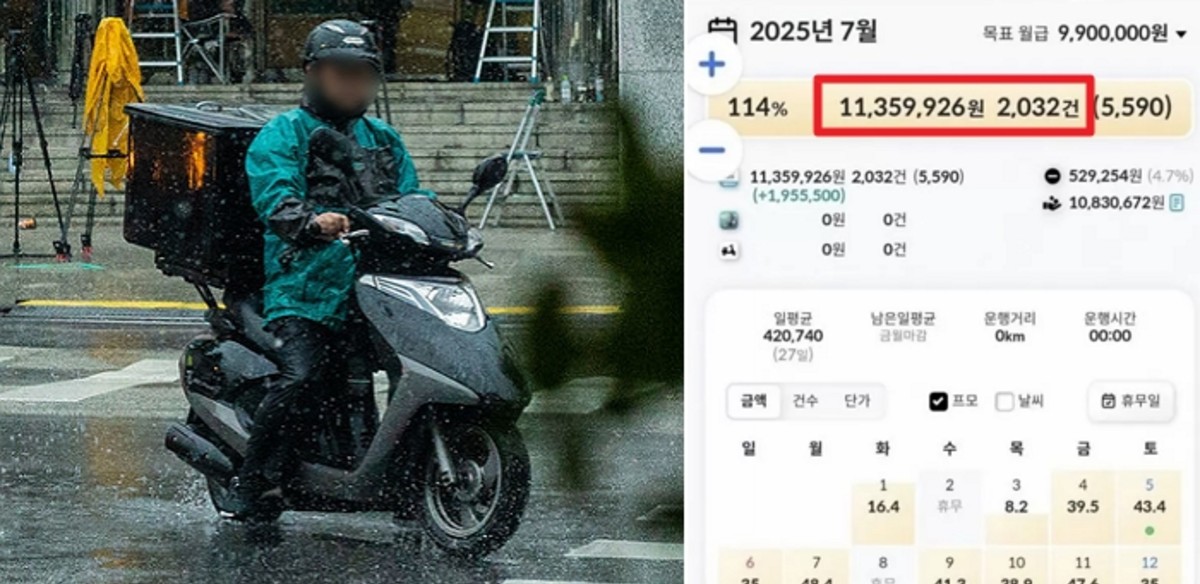Click the 114% goal progress bar
This screenshot has height=584, width=1200.
[951, 107]
